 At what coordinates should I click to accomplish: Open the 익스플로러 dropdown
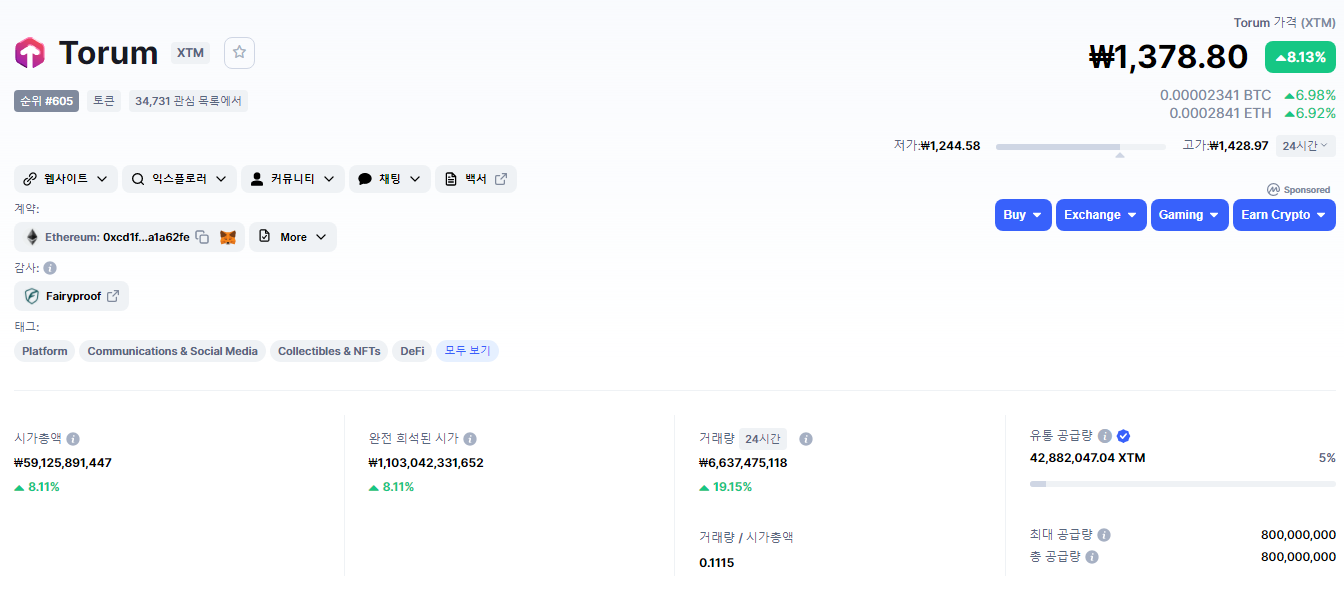(x=180, y=179)
